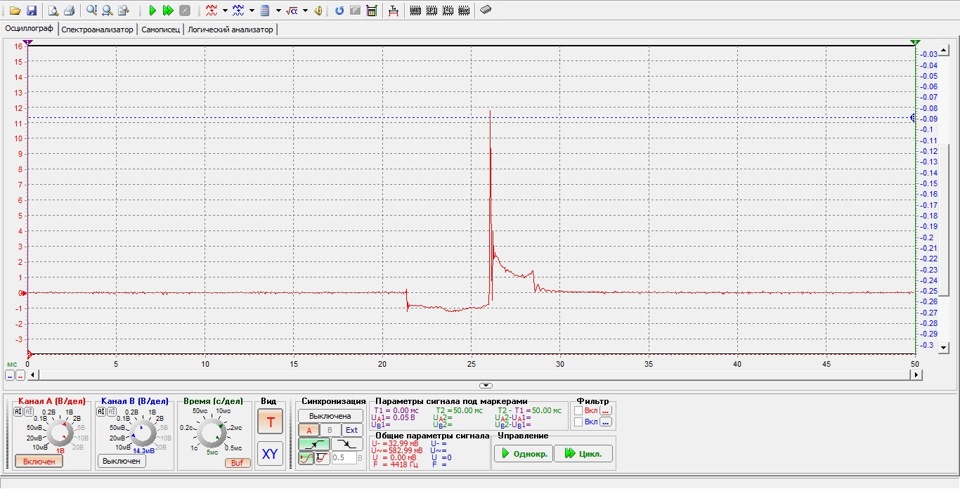This screenshot has width=960, height=489.
Task: Click the hysteresis sync mode icon
Action: tap(321, 457)
